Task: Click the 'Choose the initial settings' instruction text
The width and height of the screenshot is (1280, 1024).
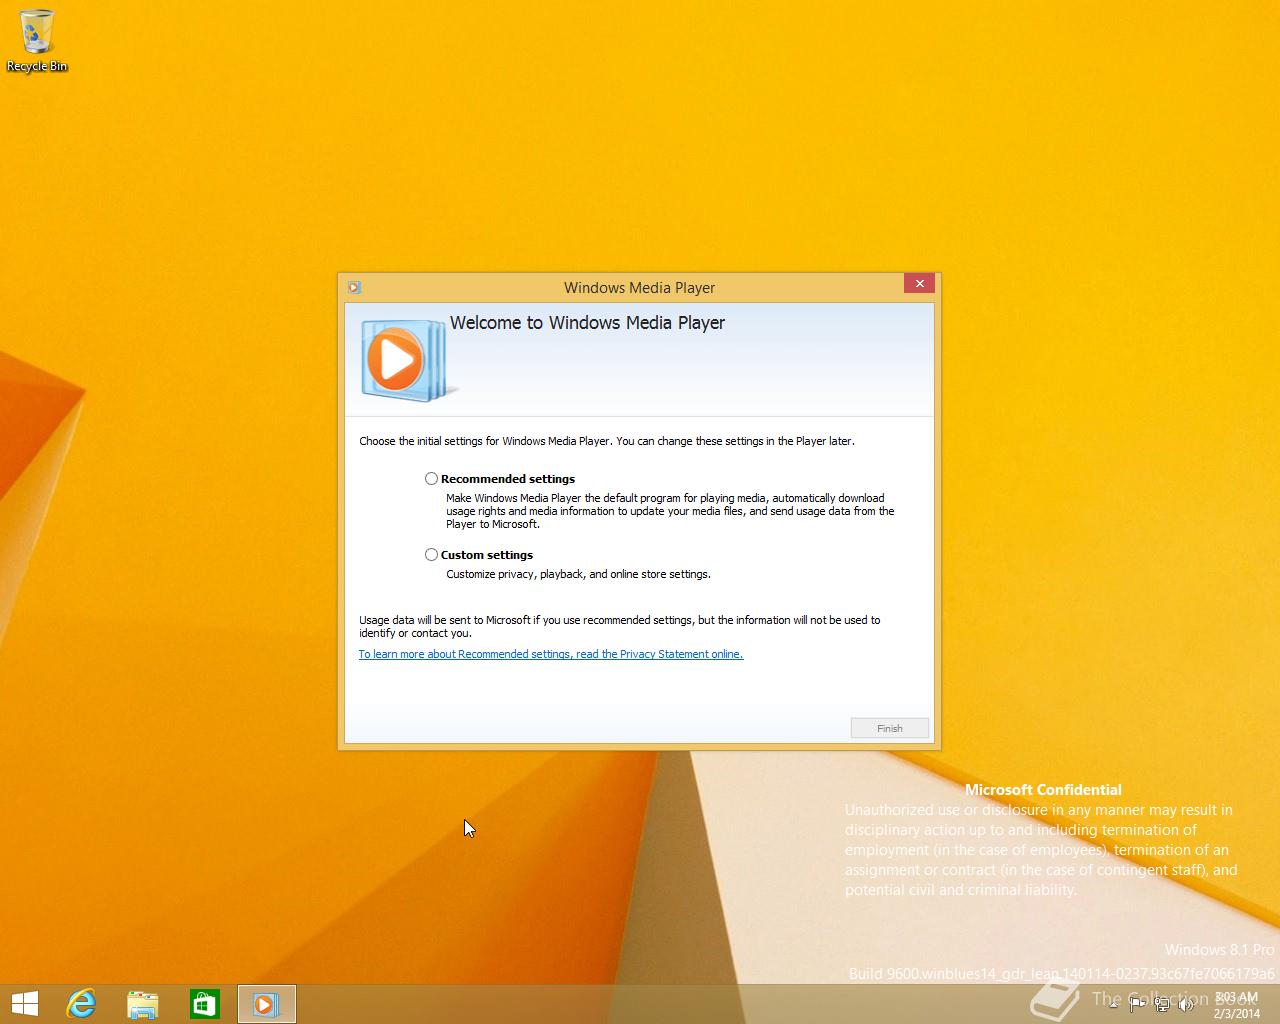Action: [607, 441]
